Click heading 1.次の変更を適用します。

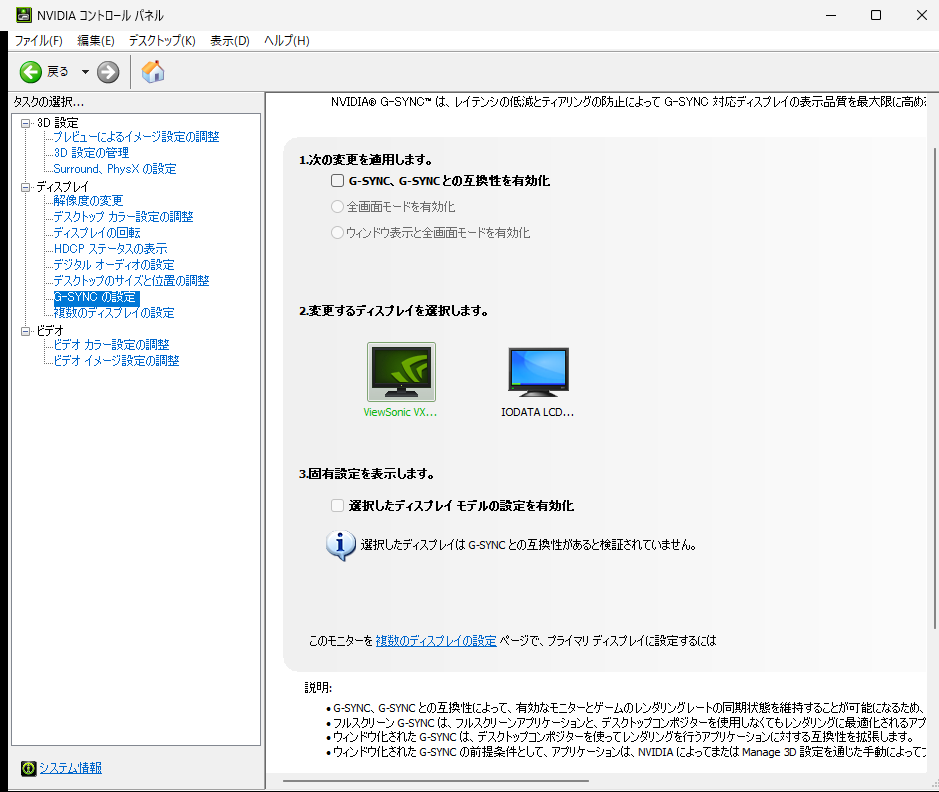(366, 160)
